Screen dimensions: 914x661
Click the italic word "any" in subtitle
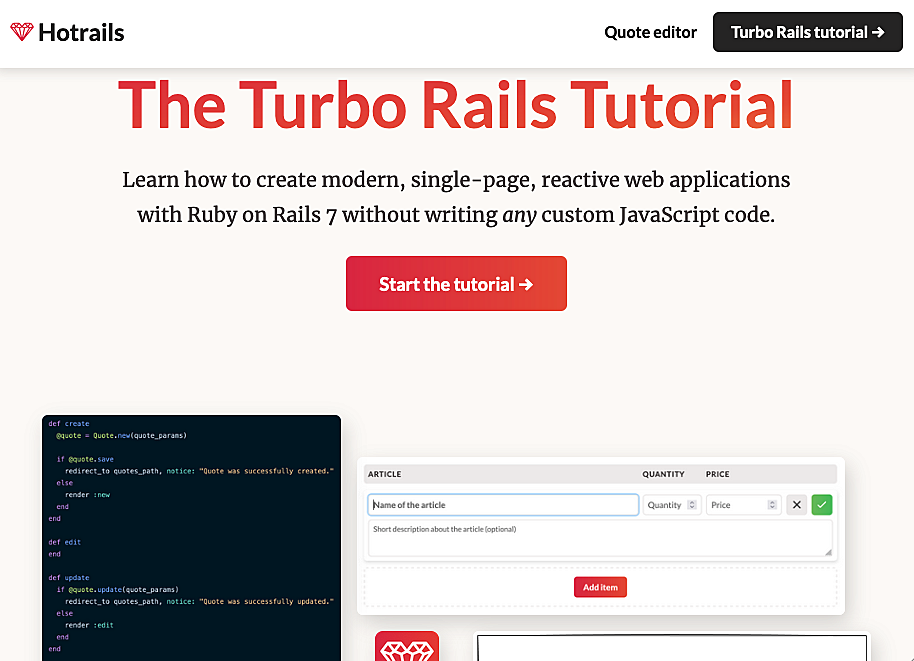(519, 215)
